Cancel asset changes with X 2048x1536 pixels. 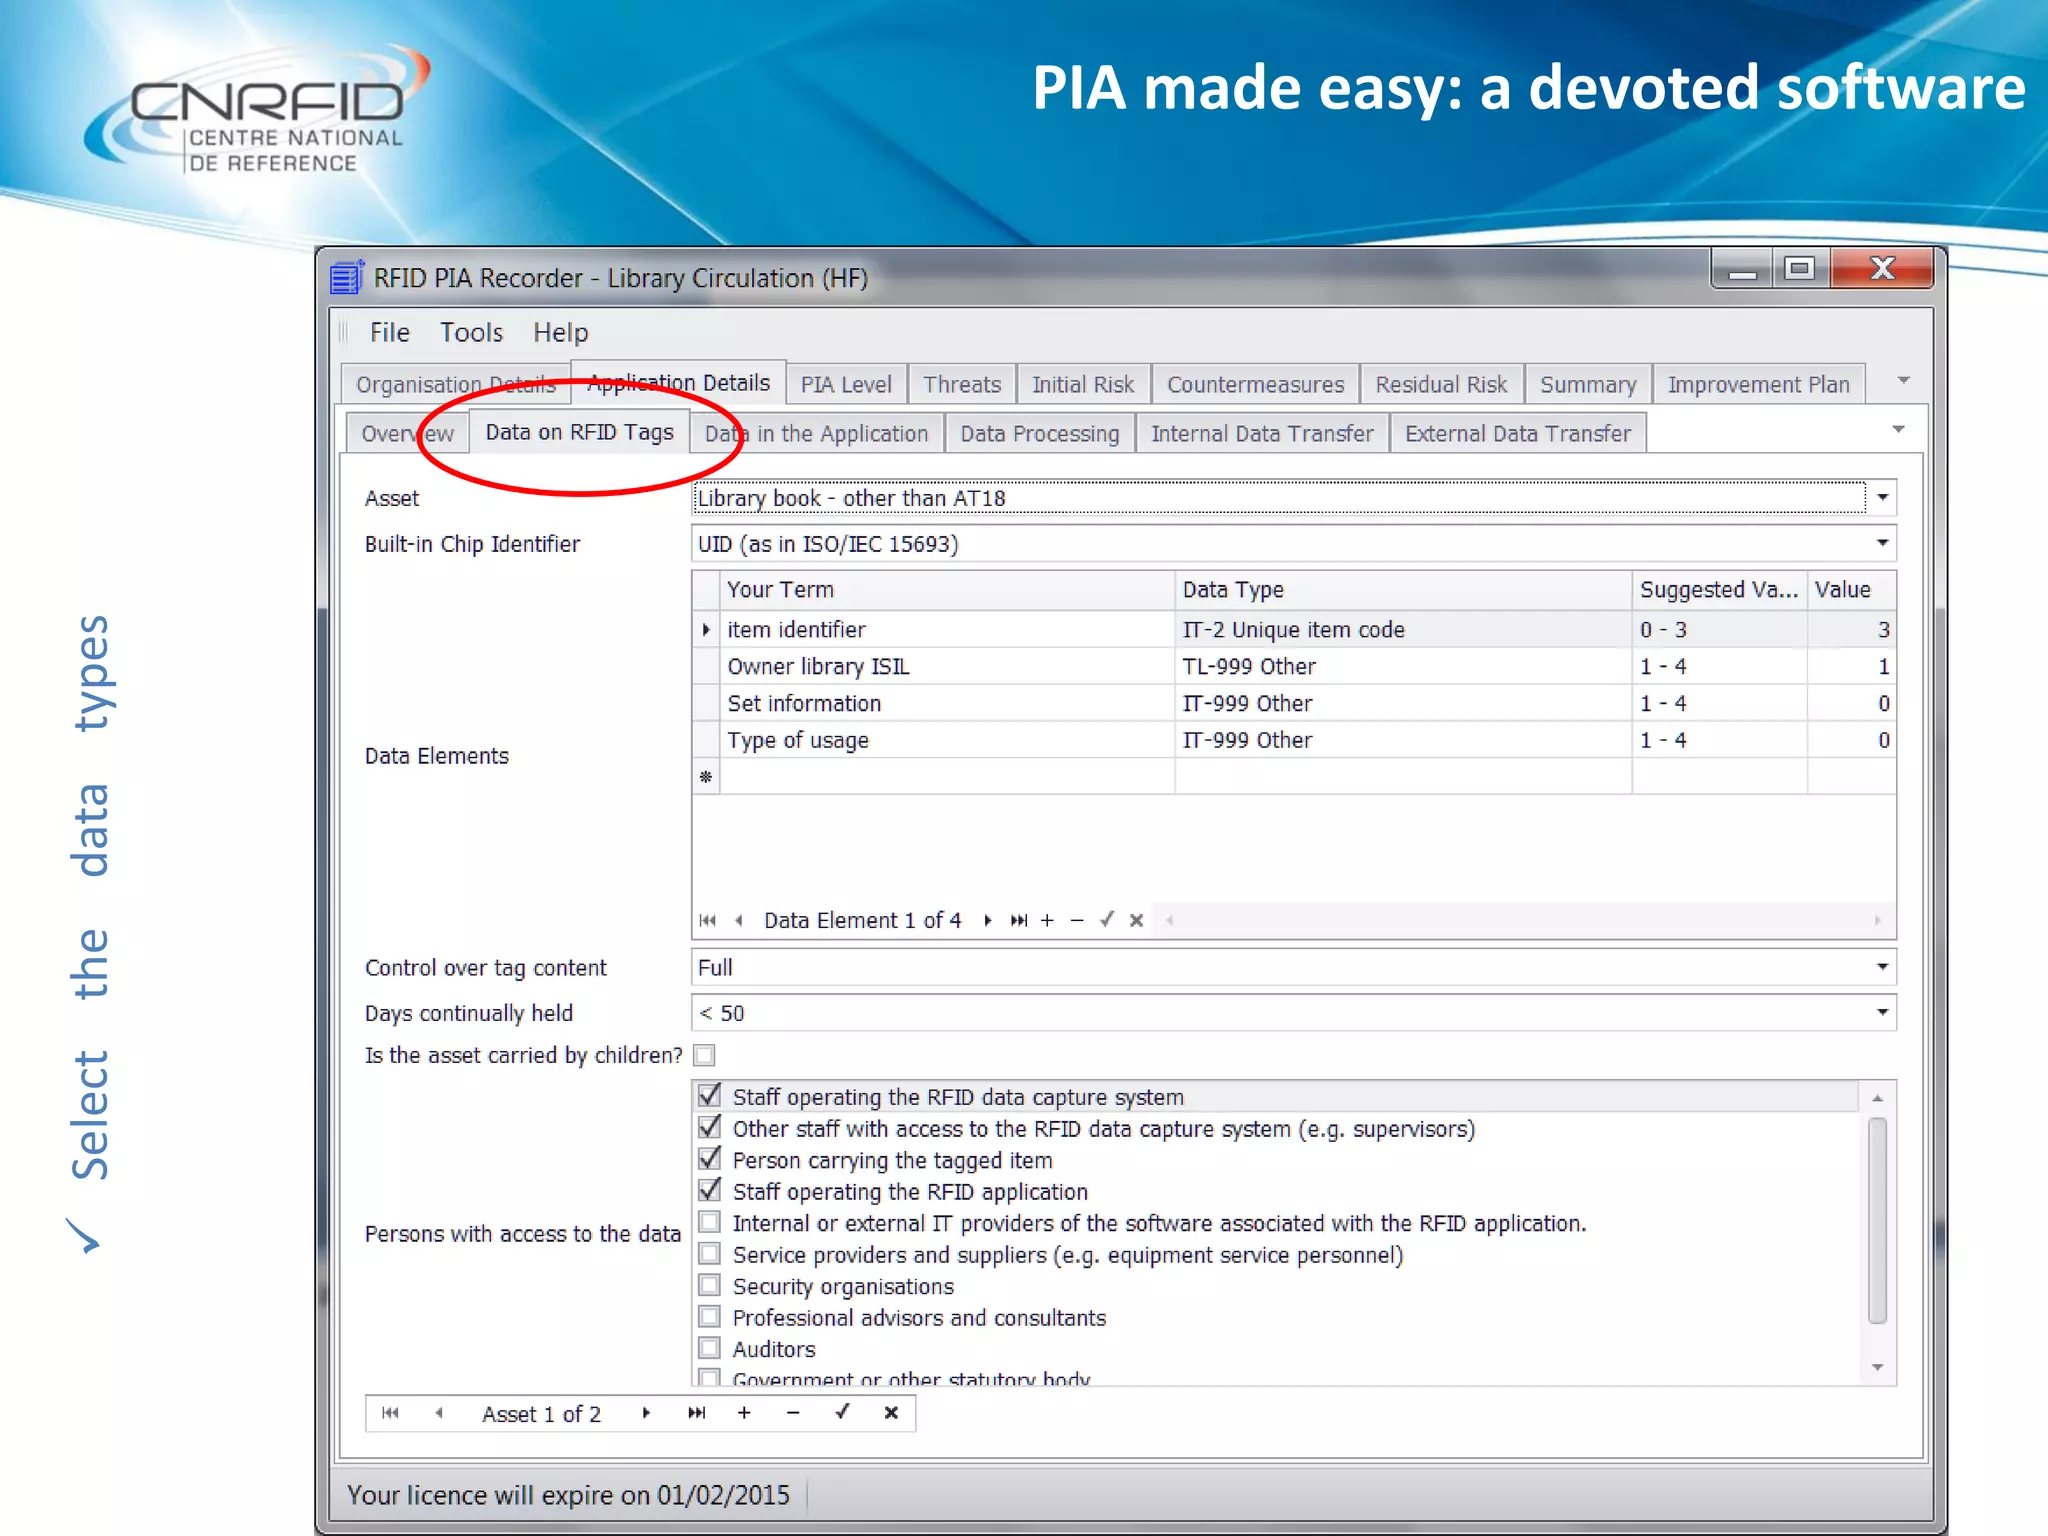891,1413
